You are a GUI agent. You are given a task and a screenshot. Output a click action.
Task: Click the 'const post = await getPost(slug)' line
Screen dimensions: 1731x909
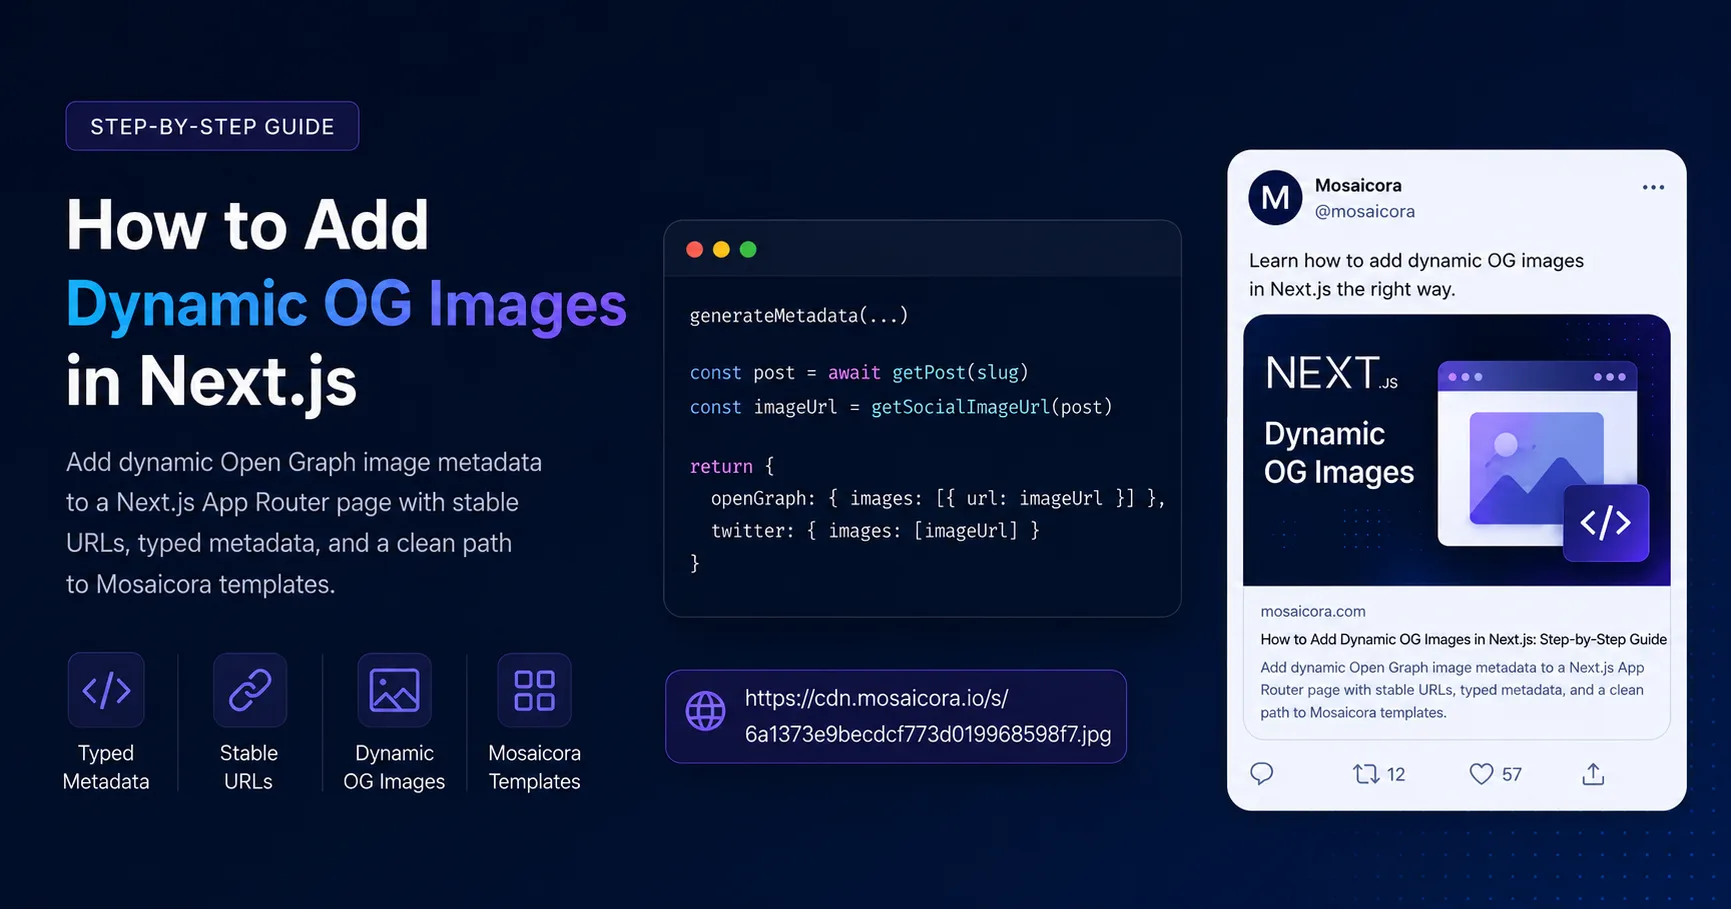[x=859, y=373]
